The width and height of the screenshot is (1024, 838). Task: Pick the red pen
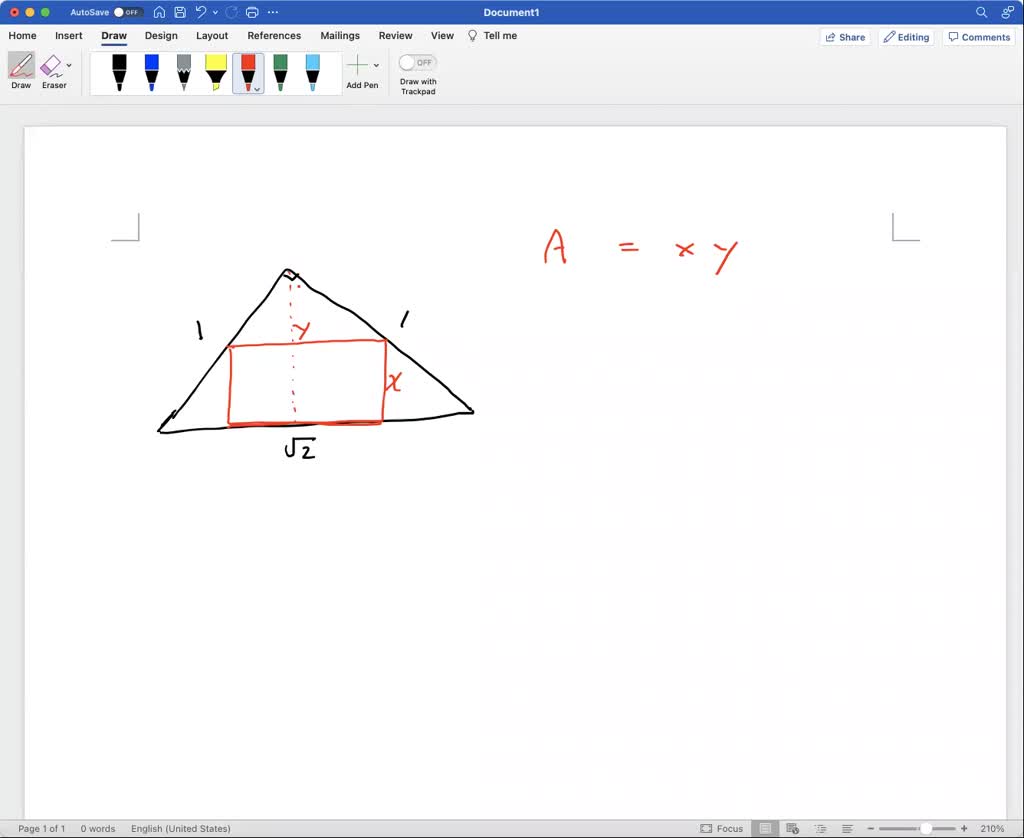point(248,71)
